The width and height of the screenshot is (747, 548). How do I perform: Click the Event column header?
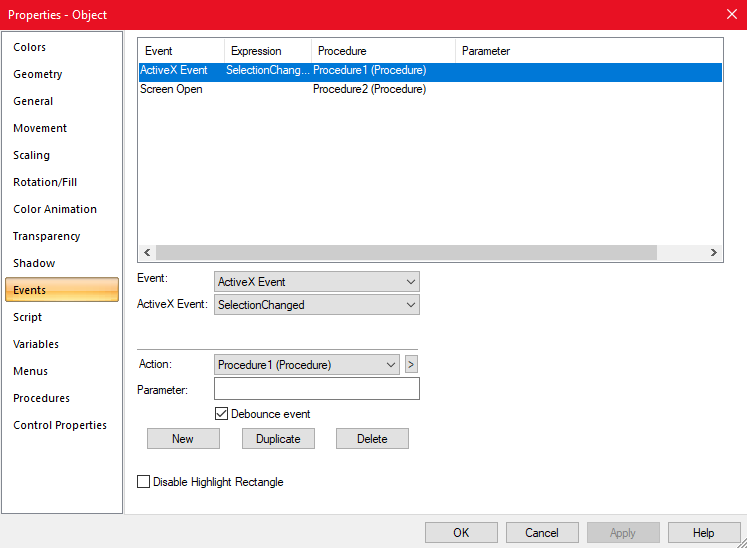(181, 51)
